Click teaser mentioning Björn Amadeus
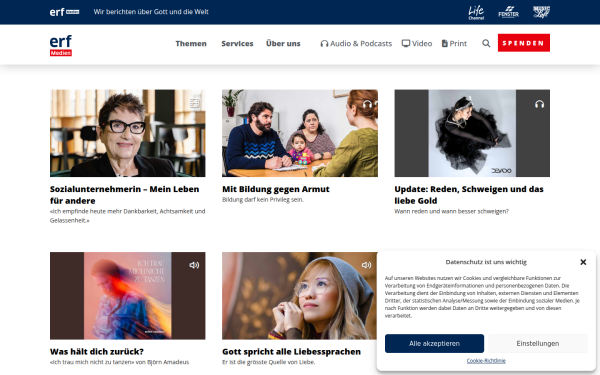The height and width of the screenshot is (375, 600). (x=119, y=362)
